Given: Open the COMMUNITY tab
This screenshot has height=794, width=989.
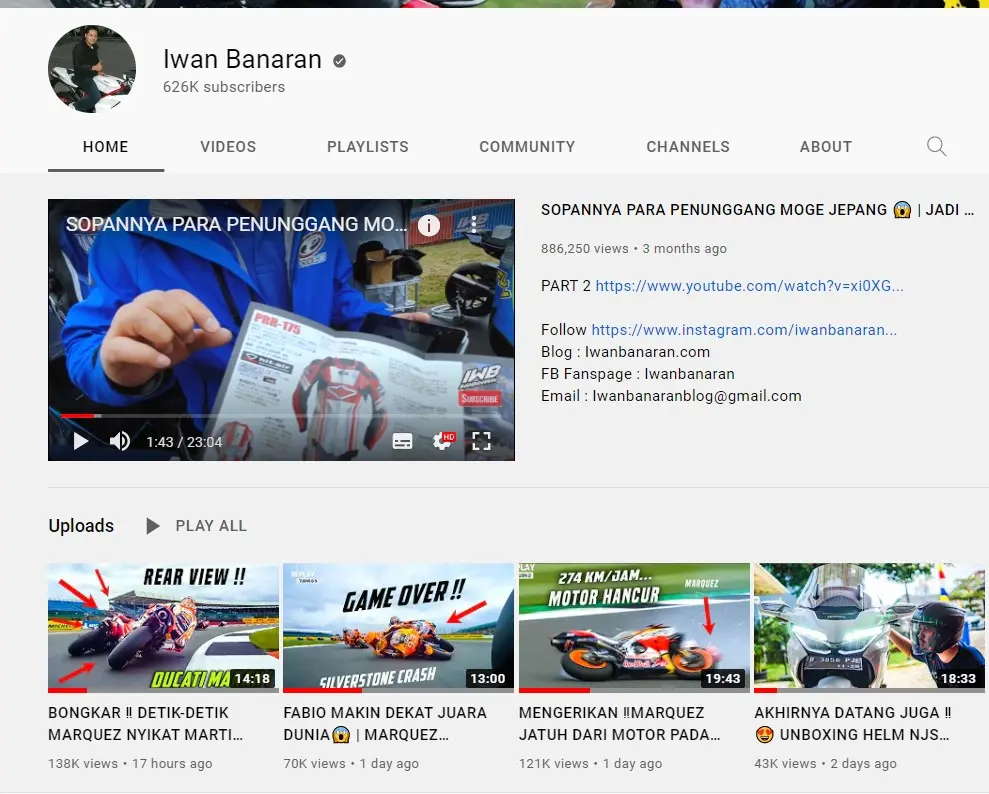Looking at the screenshot, I should click(527, 147).
